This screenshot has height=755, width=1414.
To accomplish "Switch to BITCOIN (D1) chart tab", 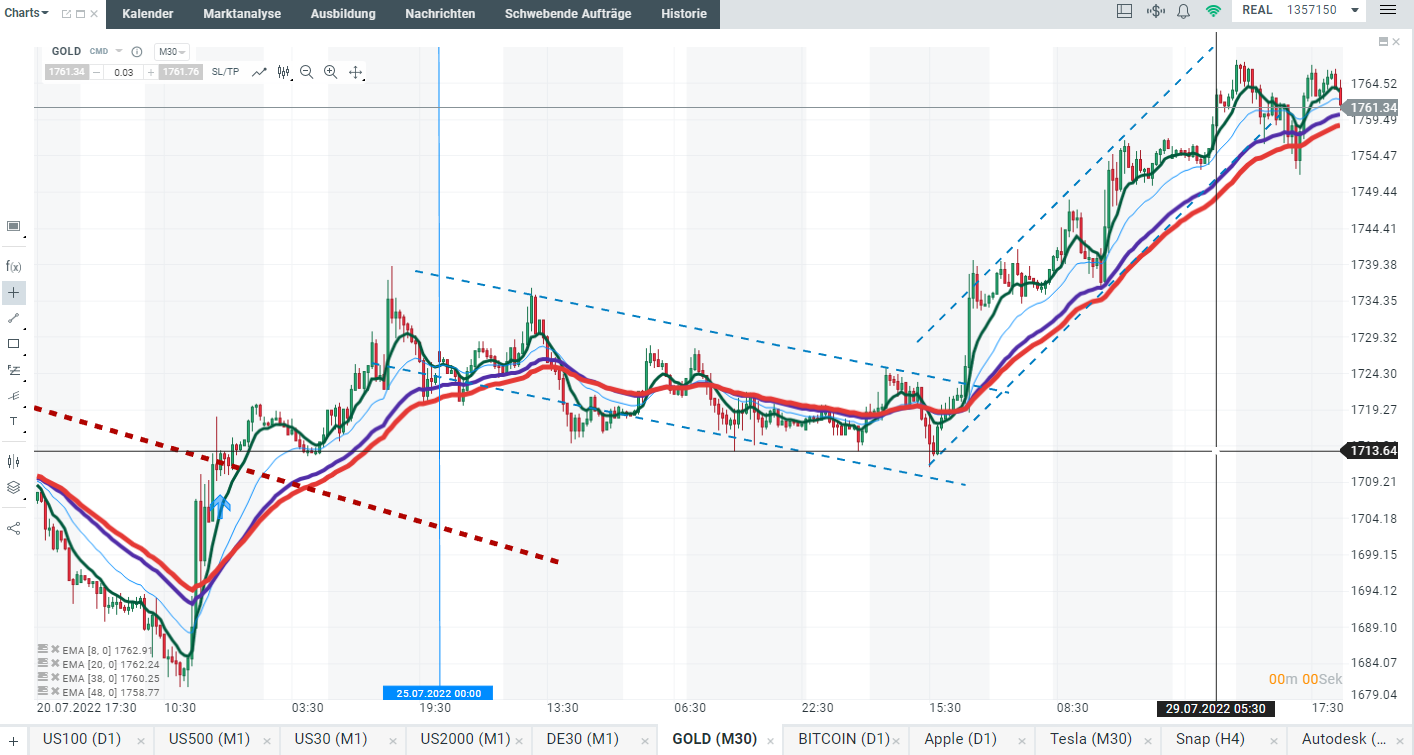I will coord(843,740).
